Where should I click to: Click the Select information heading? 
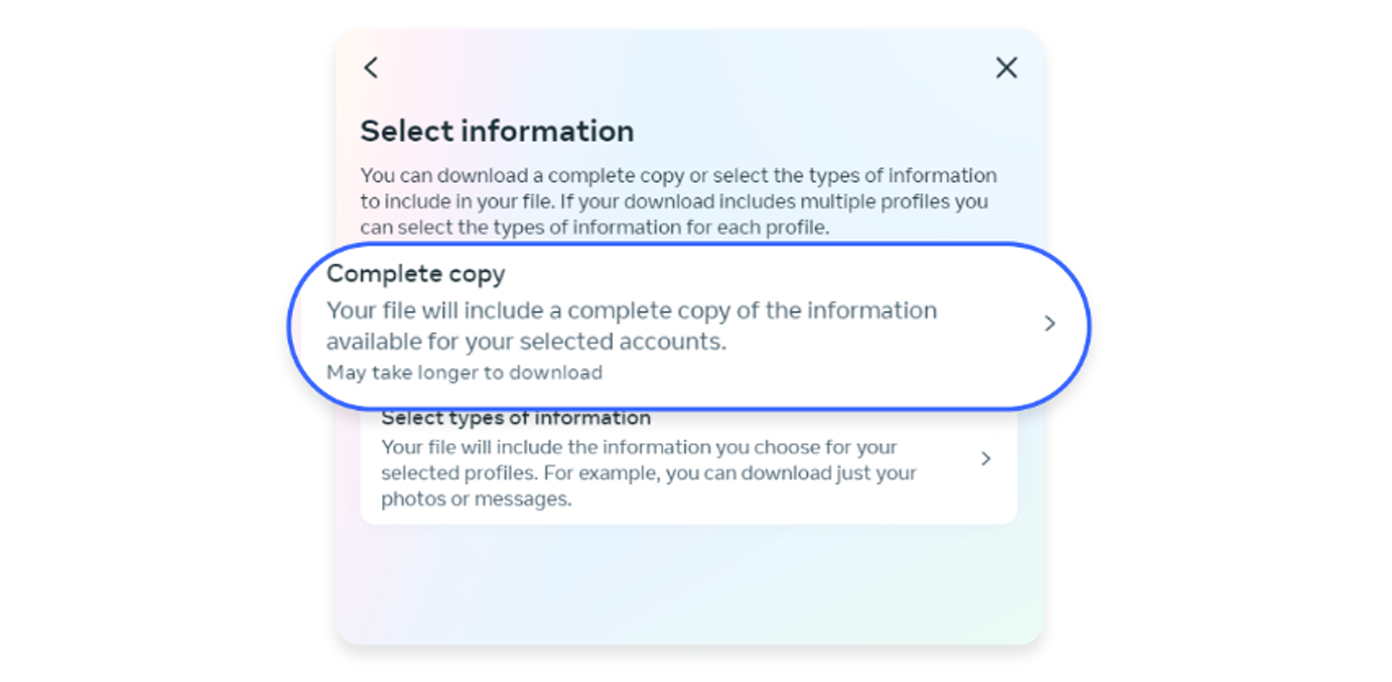pyautogui.click(x=497, y=131)
